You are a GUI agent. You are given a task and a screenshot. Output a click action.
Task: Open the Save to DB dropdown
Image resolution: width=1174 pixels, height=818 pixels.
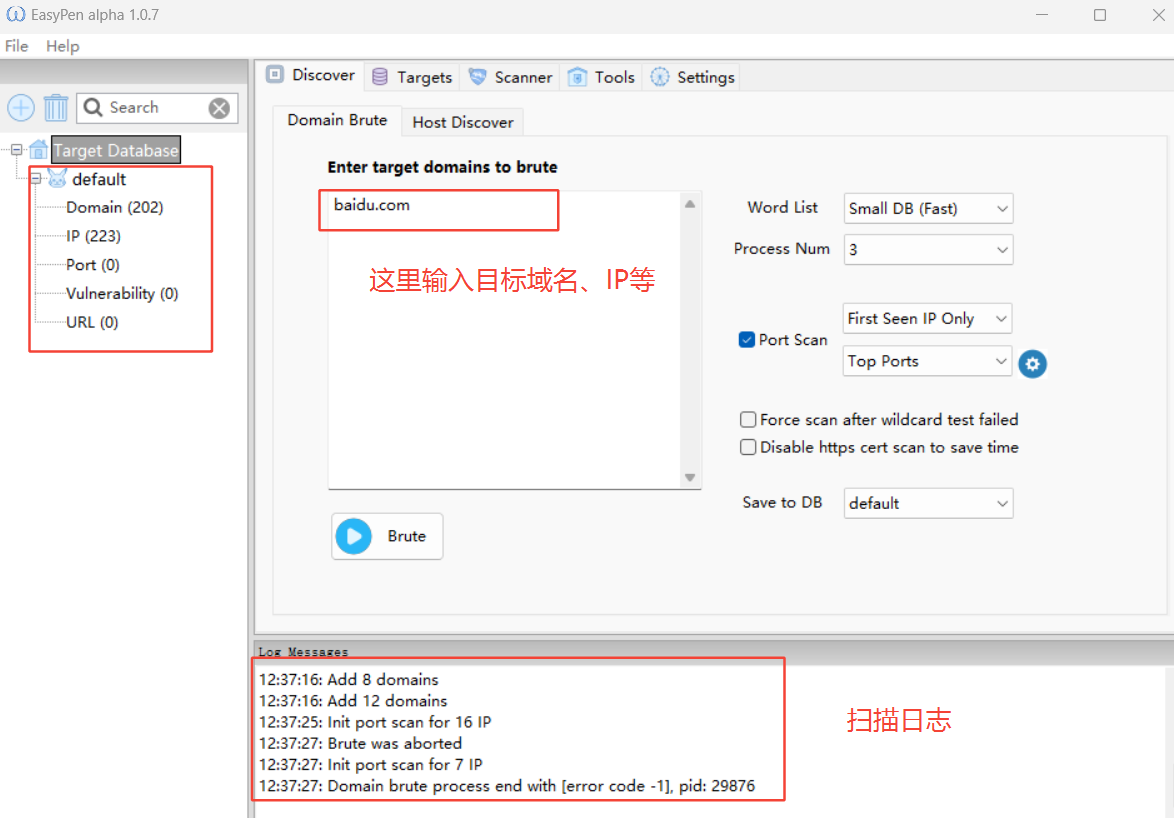(928, 504)
